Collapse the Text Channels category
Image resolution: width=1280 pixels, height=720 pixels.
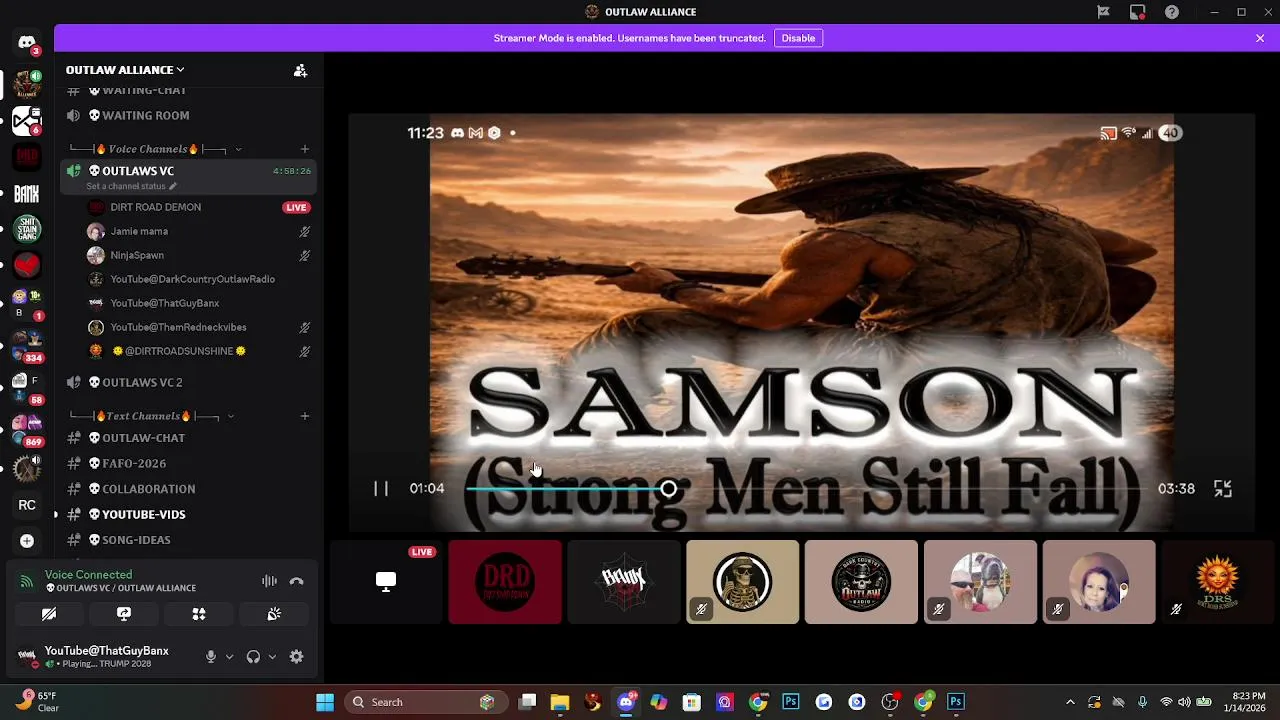[x=152, y=416]
